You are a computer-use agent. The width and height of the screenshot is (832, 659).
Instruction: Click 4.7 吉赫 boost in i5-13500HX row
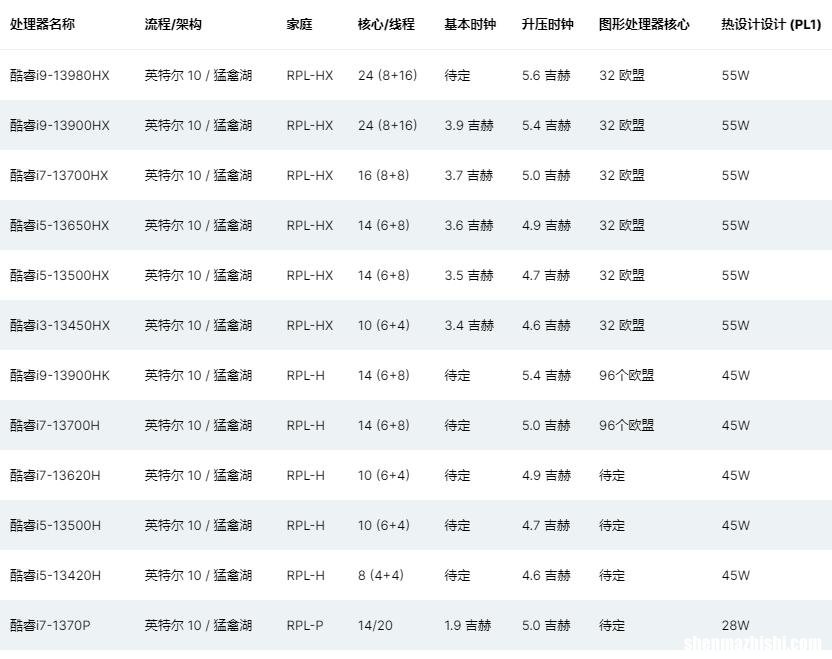[x=546, y=275]
